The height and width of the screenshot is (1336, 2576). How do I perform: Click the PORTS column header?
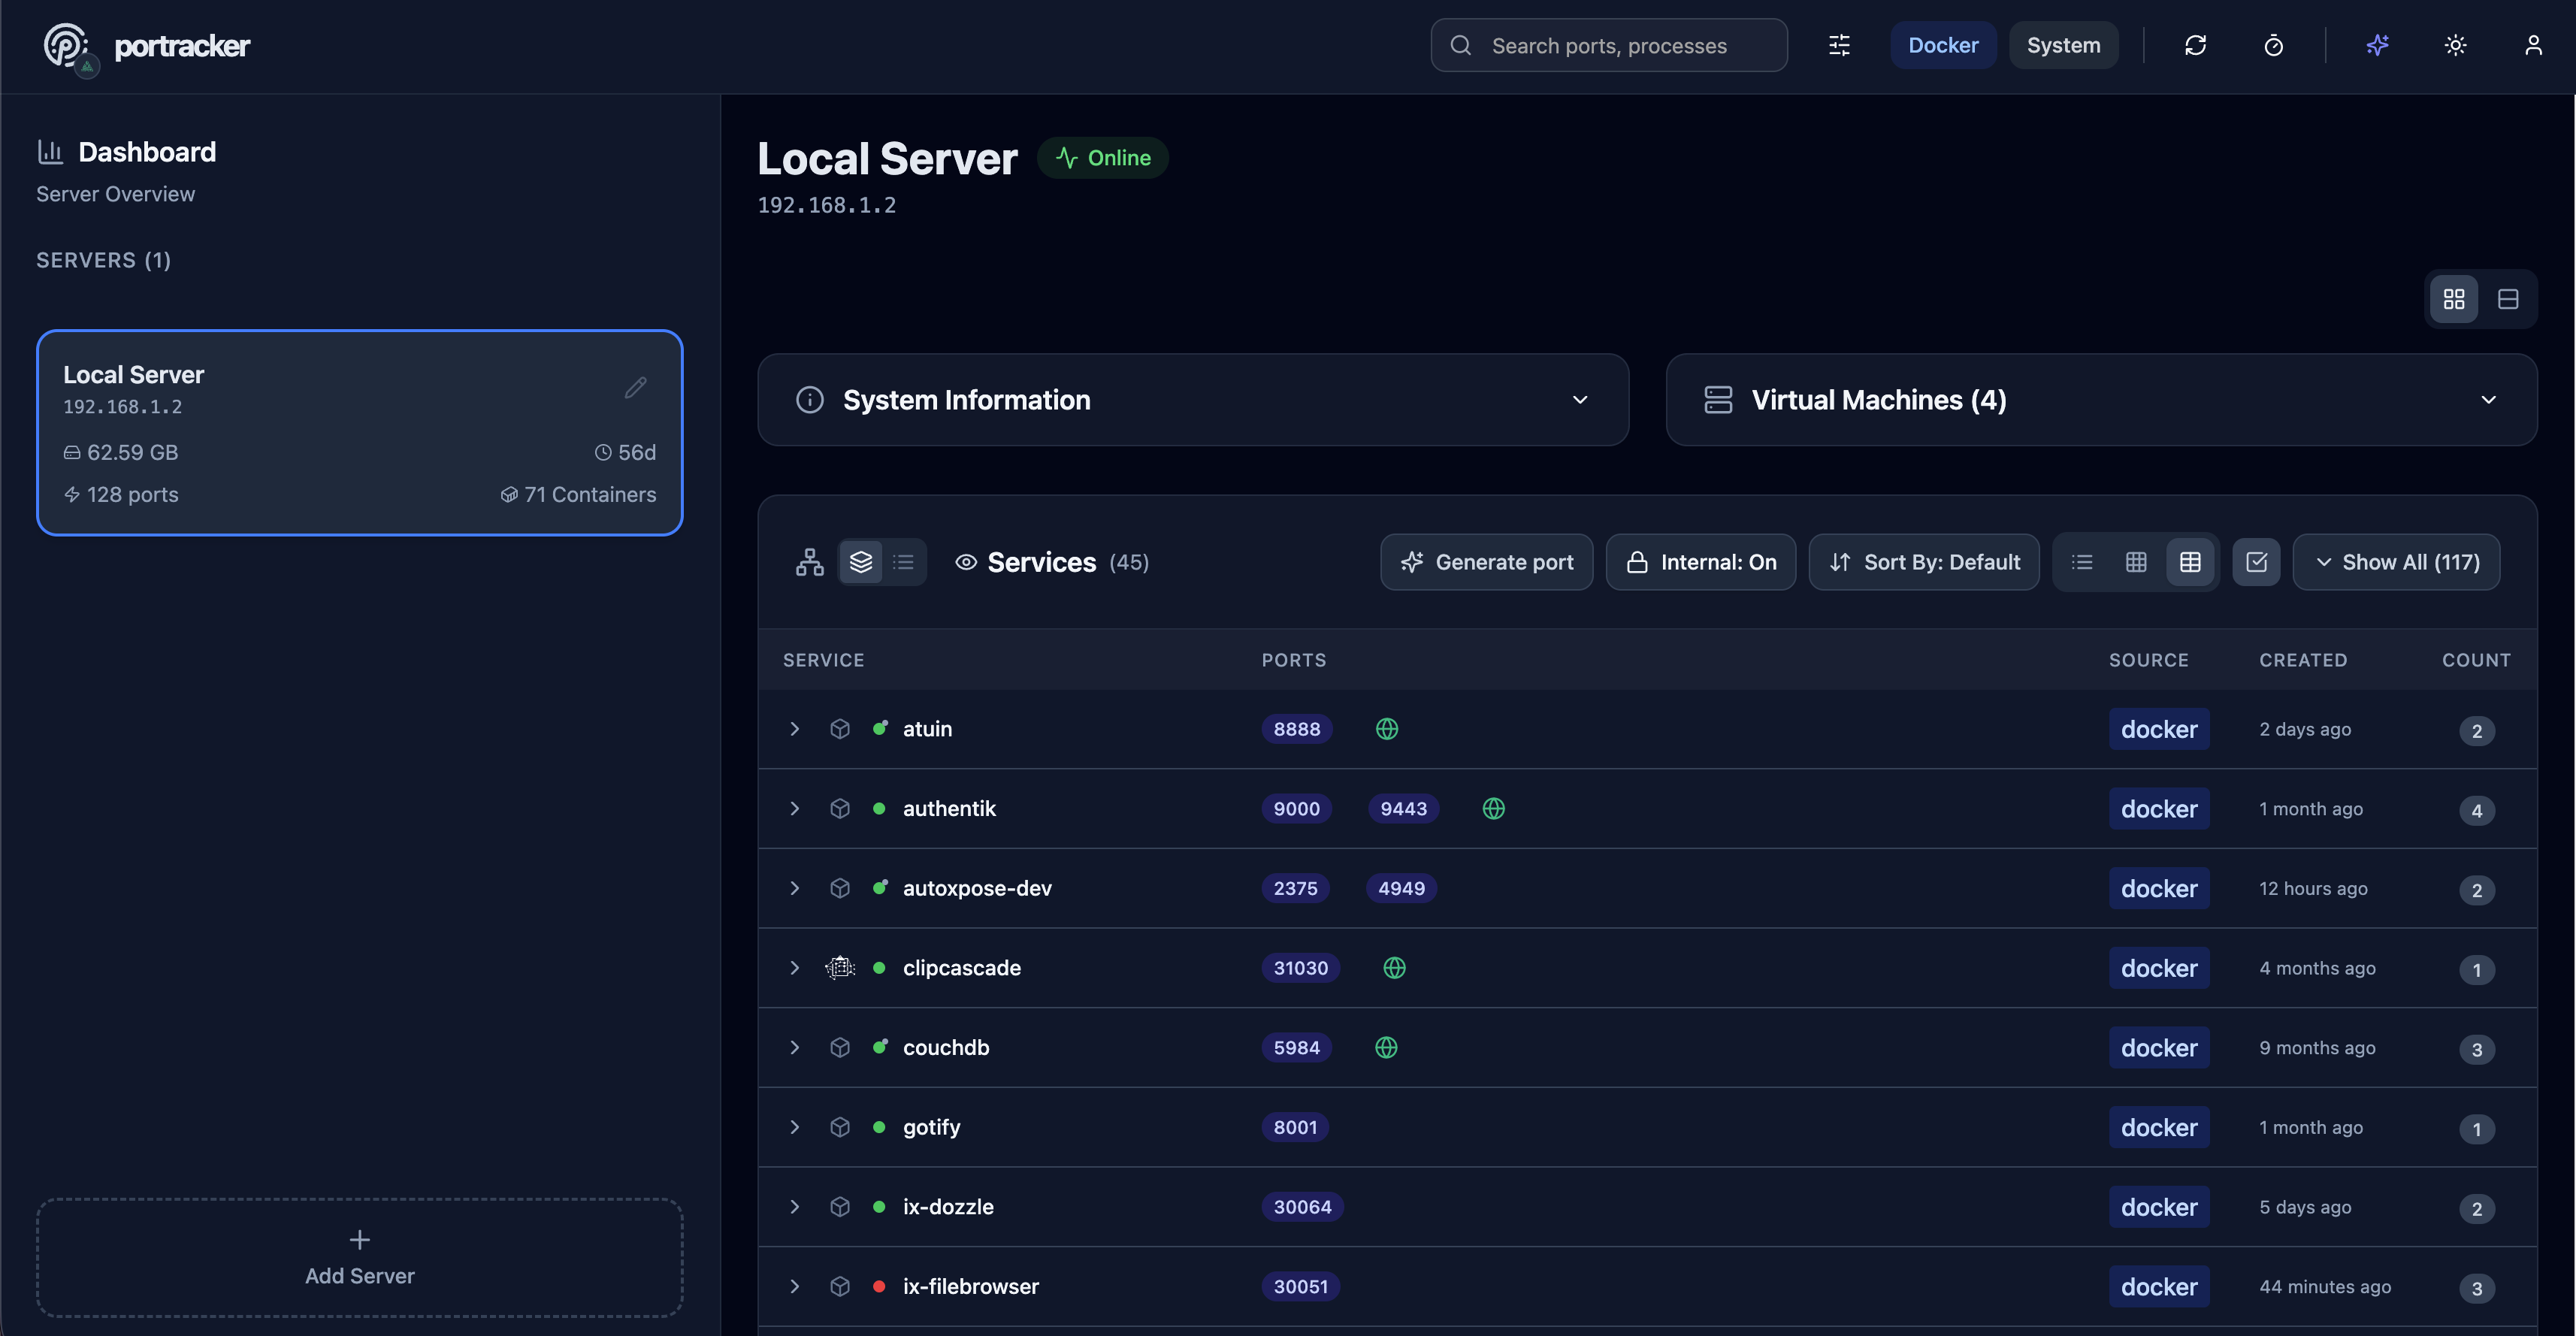pyautogui.click(x=1294, y=660)
